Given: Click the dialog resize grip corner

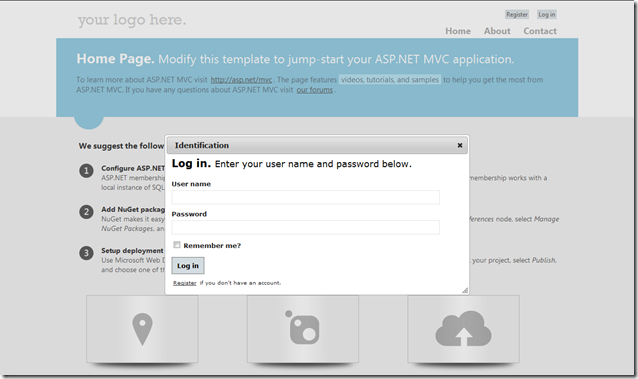Looking at the screenshot, I should [465, 290].
